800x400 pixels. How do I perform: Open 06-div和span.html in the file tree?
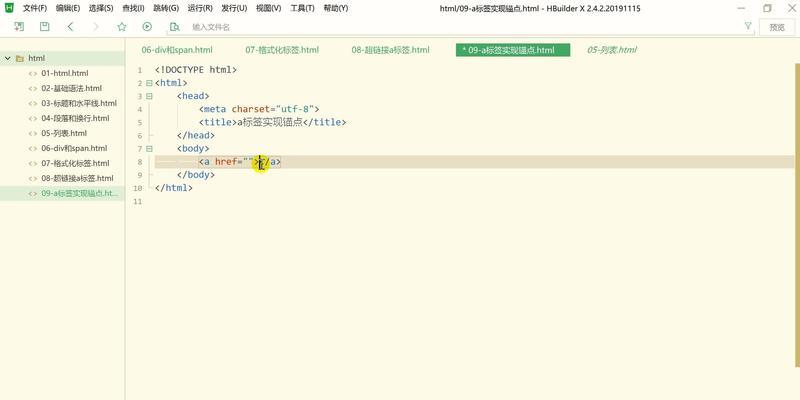pyautogui.click(x=74, y=148)
